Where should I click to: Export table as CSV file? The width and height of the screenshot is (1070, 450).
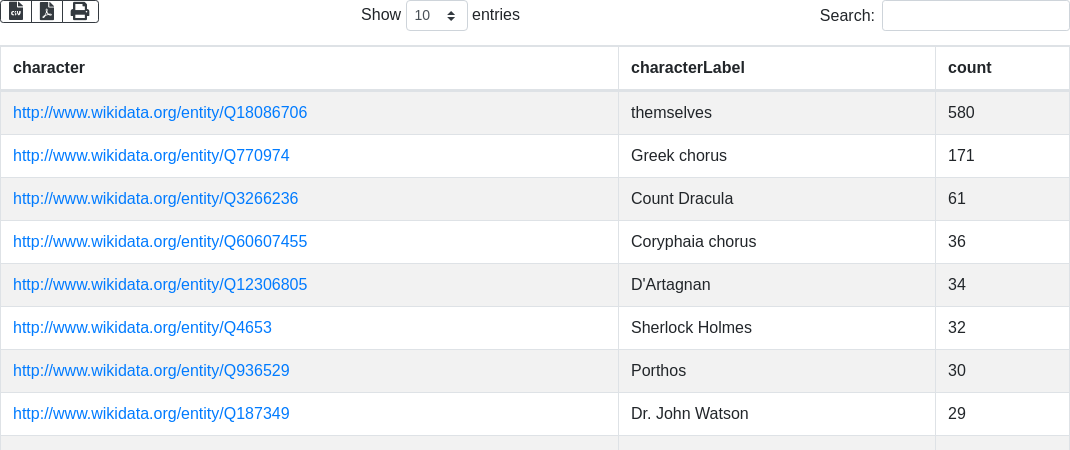pos(16,11)
